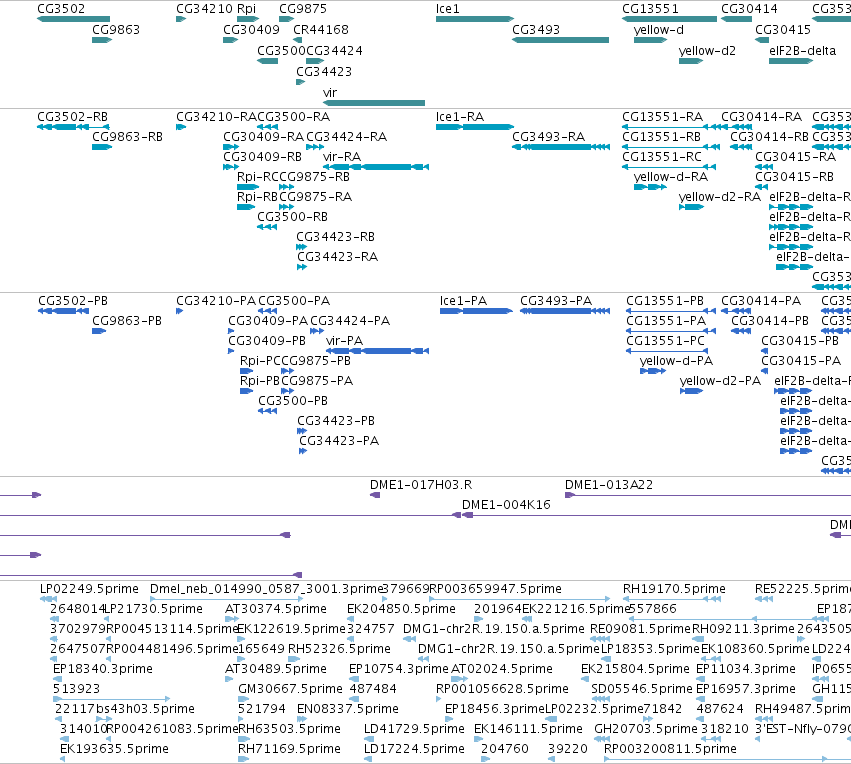Click the yellow-d2 gene label
851x764 pixels.
pyautogui.click(x=707, y=50)
